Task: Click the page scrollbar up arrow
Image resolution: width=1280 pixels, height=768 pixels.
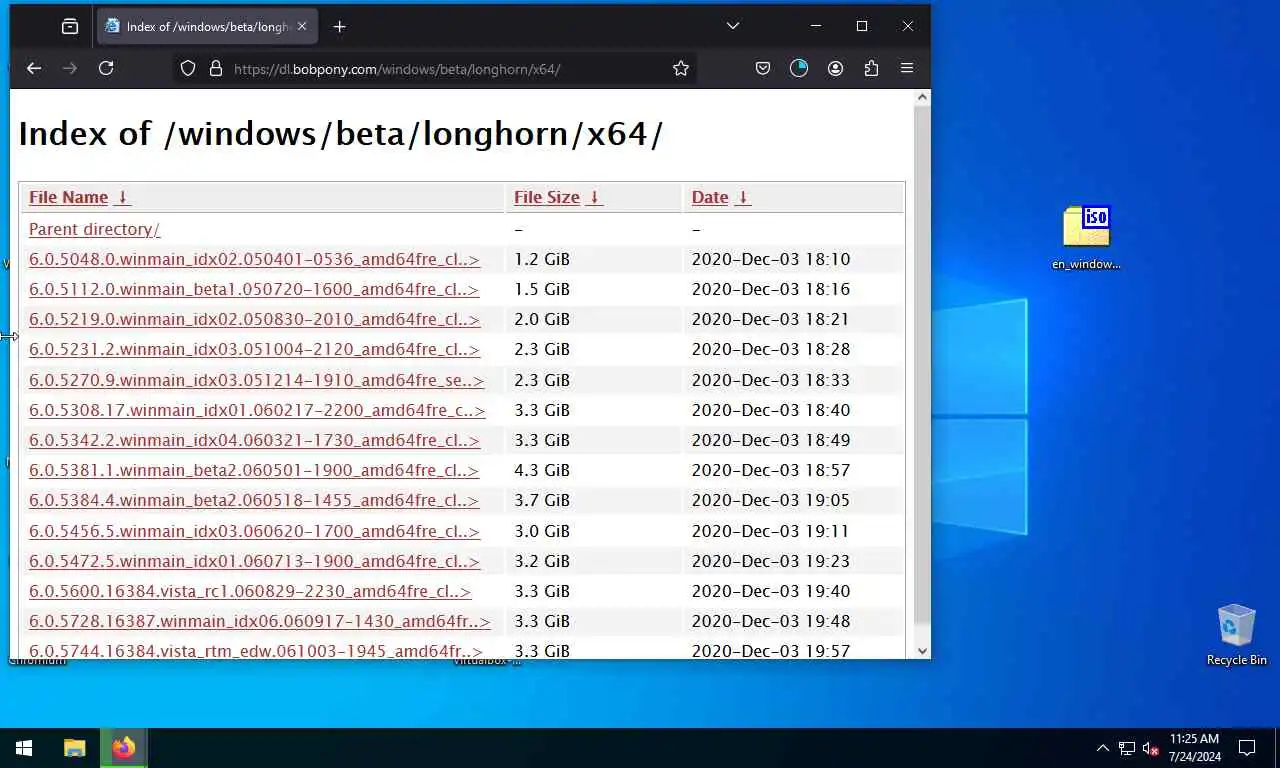Action: click(922, 98)
